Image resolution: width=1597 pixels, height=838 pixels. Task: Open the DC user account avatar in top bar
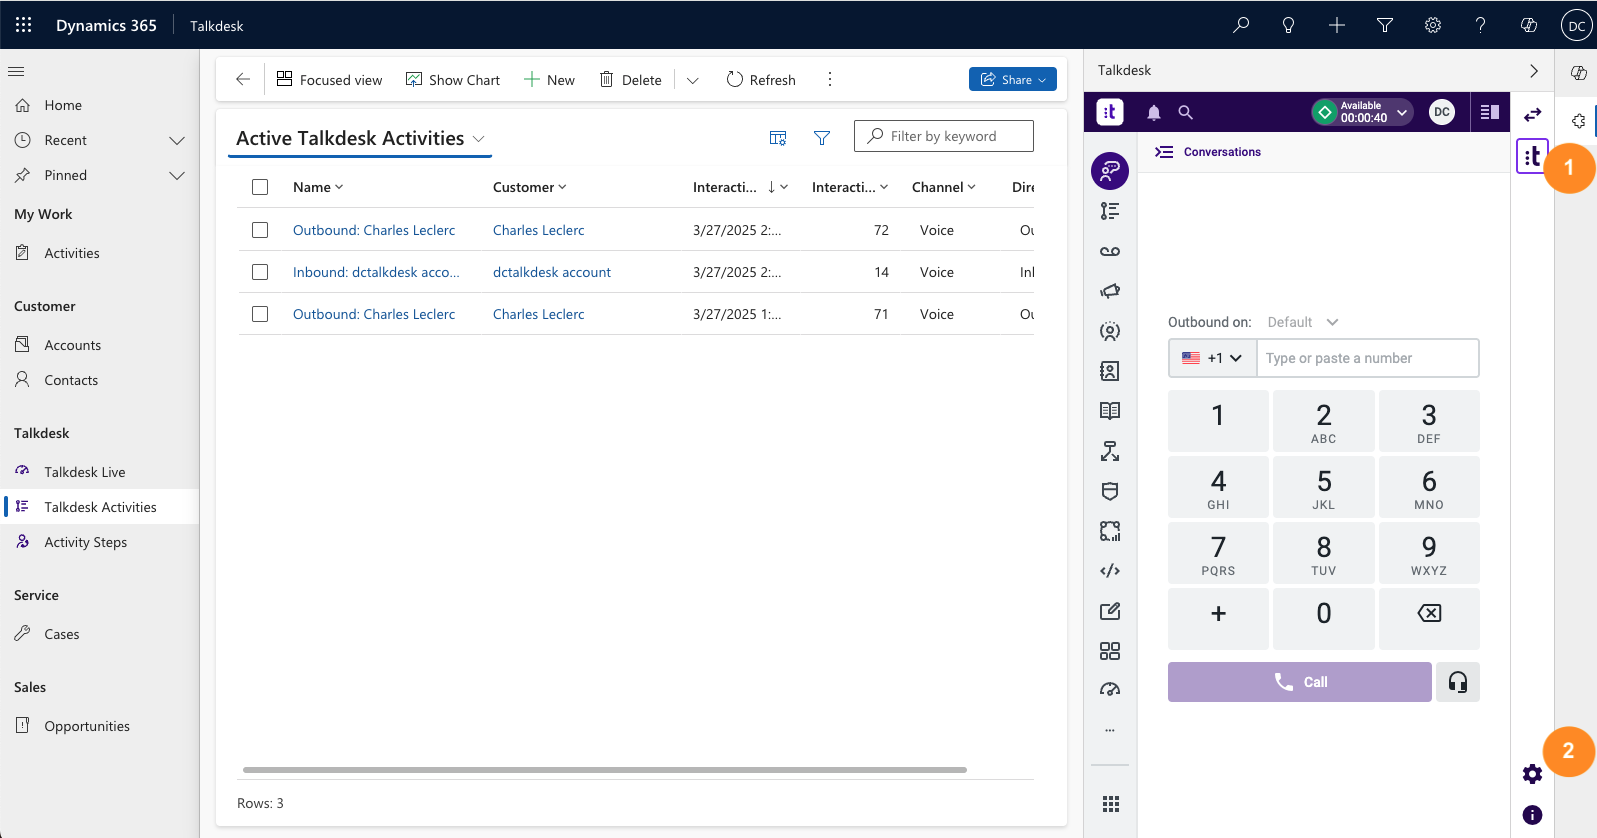(1576, 26)
